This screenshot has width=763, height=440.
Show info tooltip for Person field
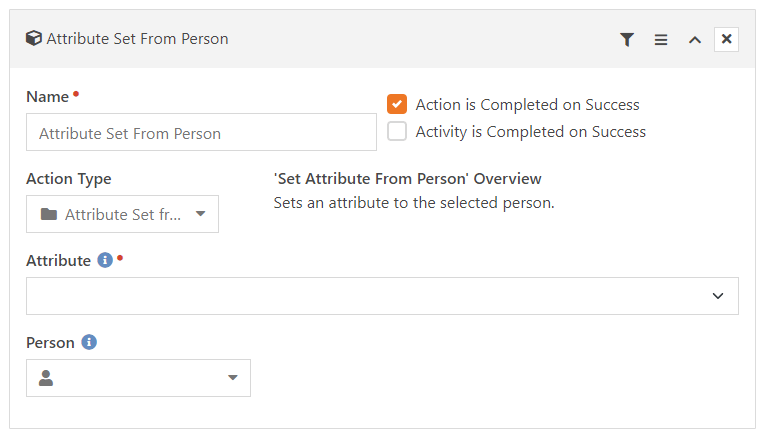click(x=89, y=342)
